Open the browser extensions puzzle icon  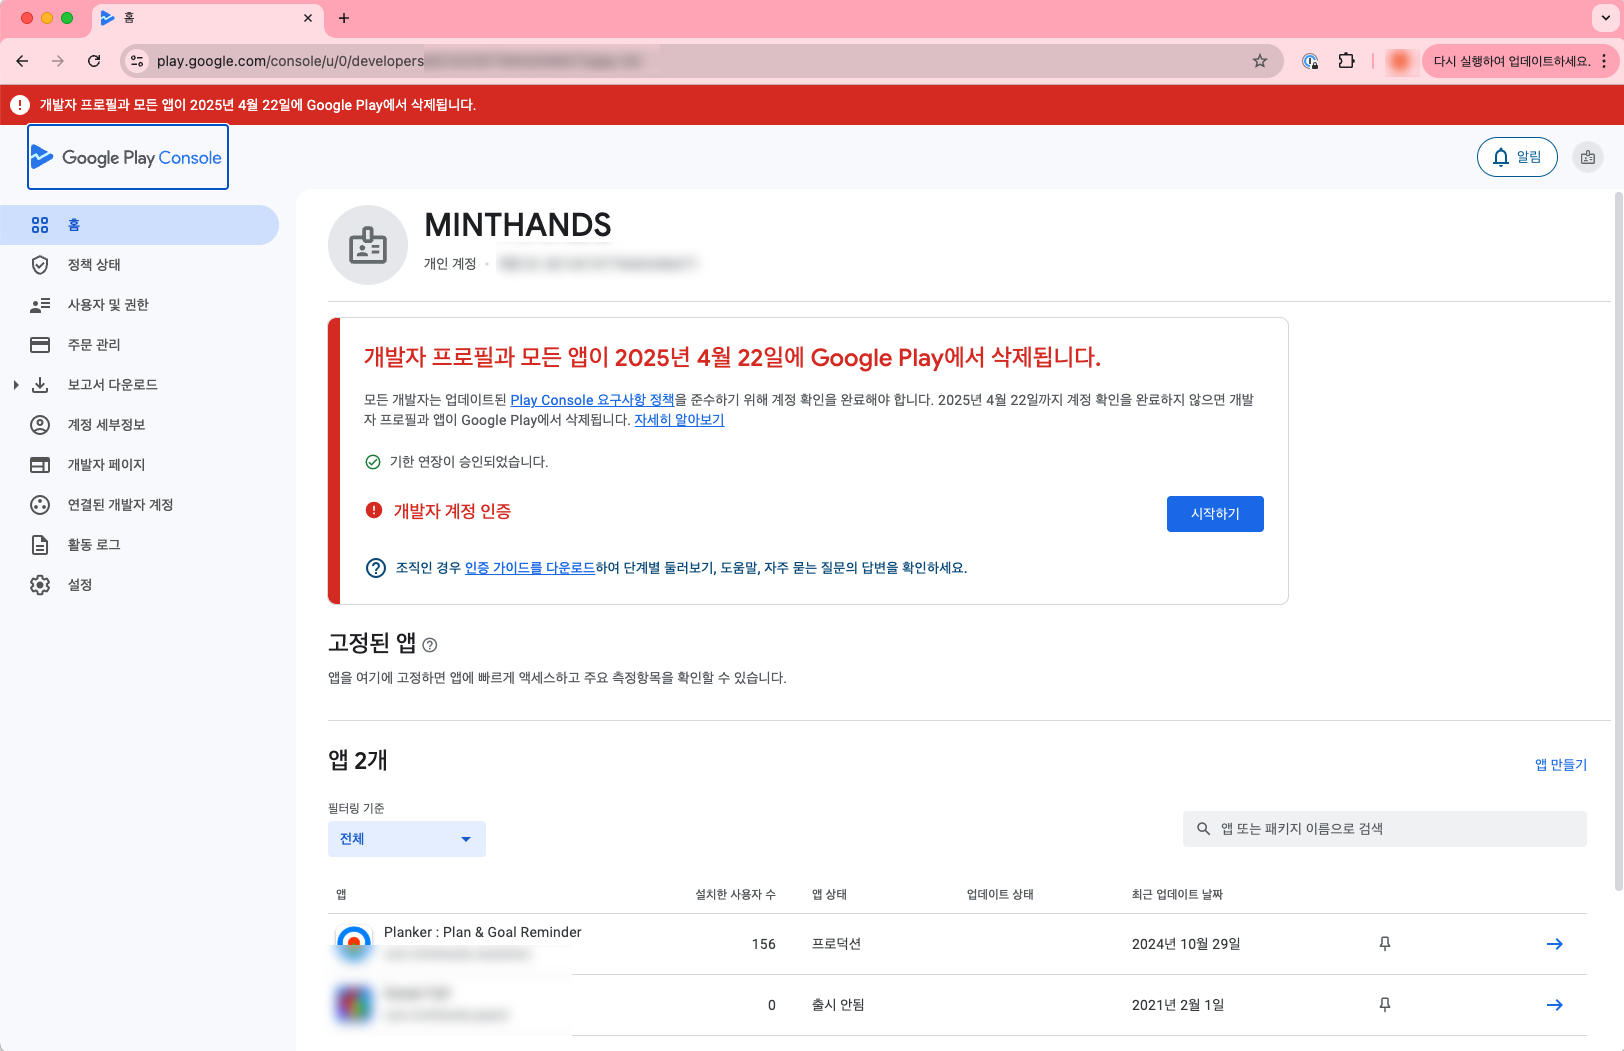click(x=1347, y=61)
